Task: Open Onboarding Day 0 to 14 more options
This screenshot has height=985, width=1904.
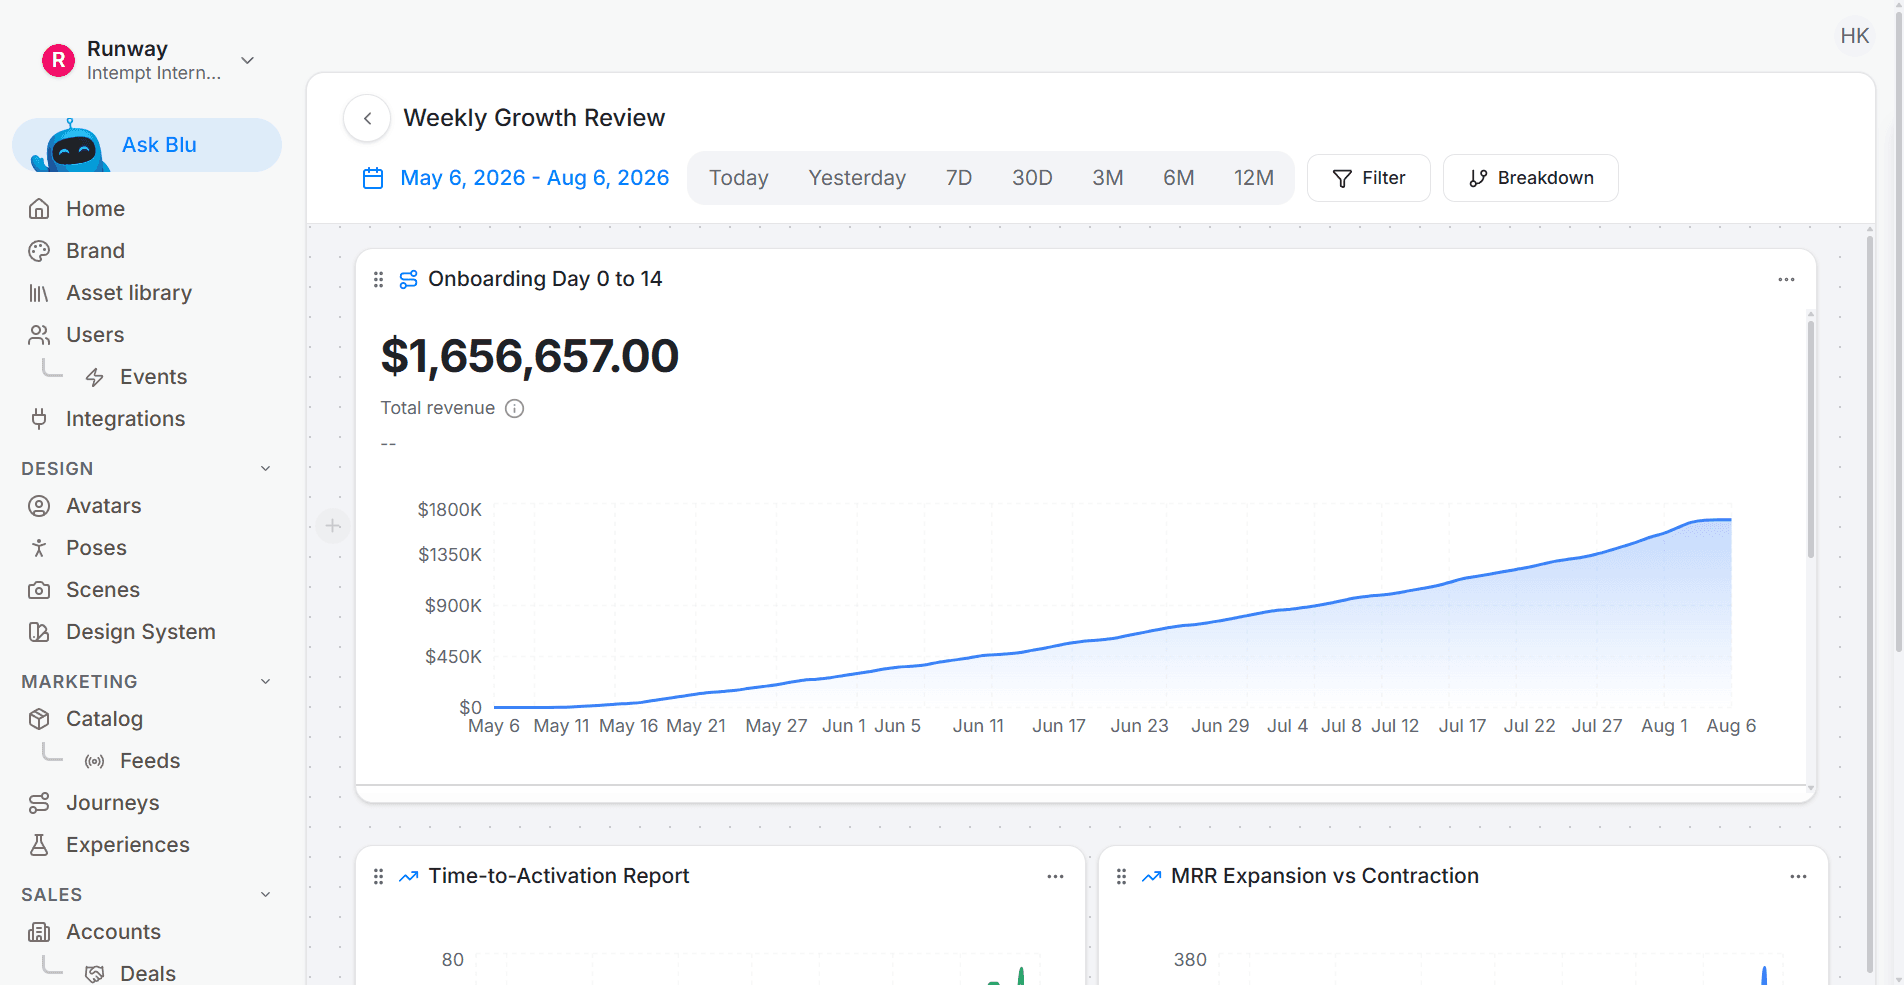Action: pyautogui.click(x=1786, y=280)
